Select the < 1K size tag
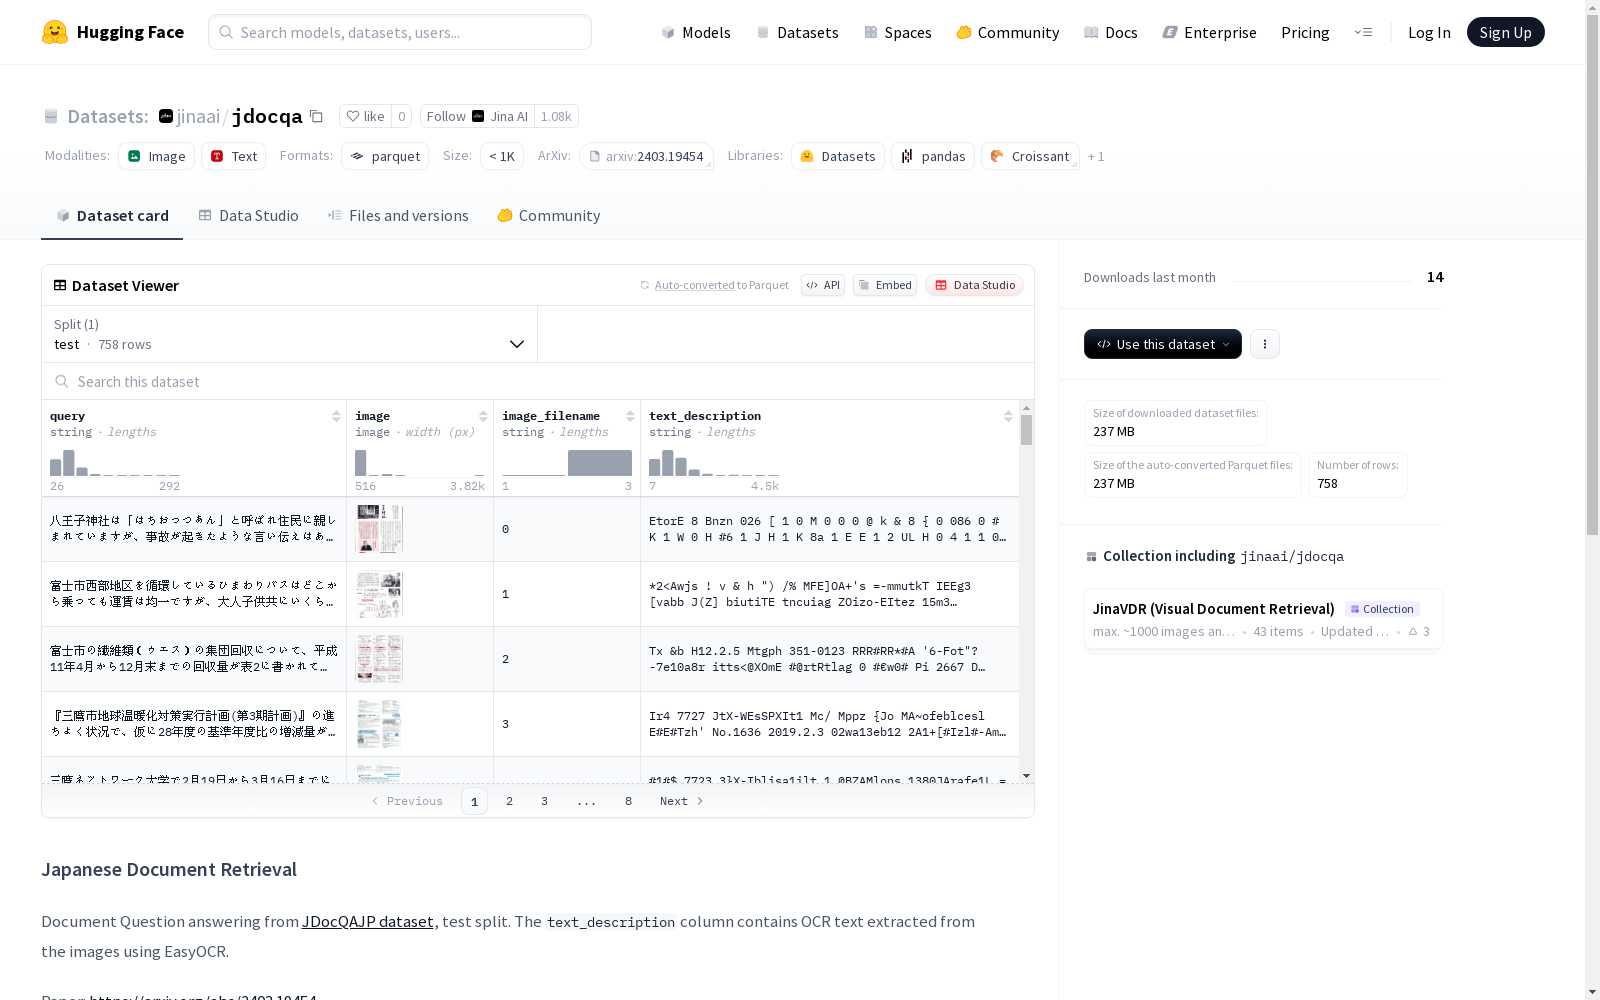Viewport: 1600px width, 1000px height. [x=502, y=156]
